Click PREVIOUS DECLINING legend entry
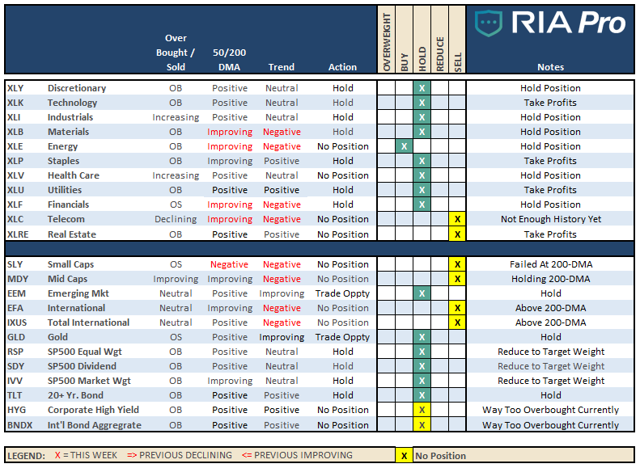This screenshot has height=468, width=640. pyautogui.click(x=179, y=455)
